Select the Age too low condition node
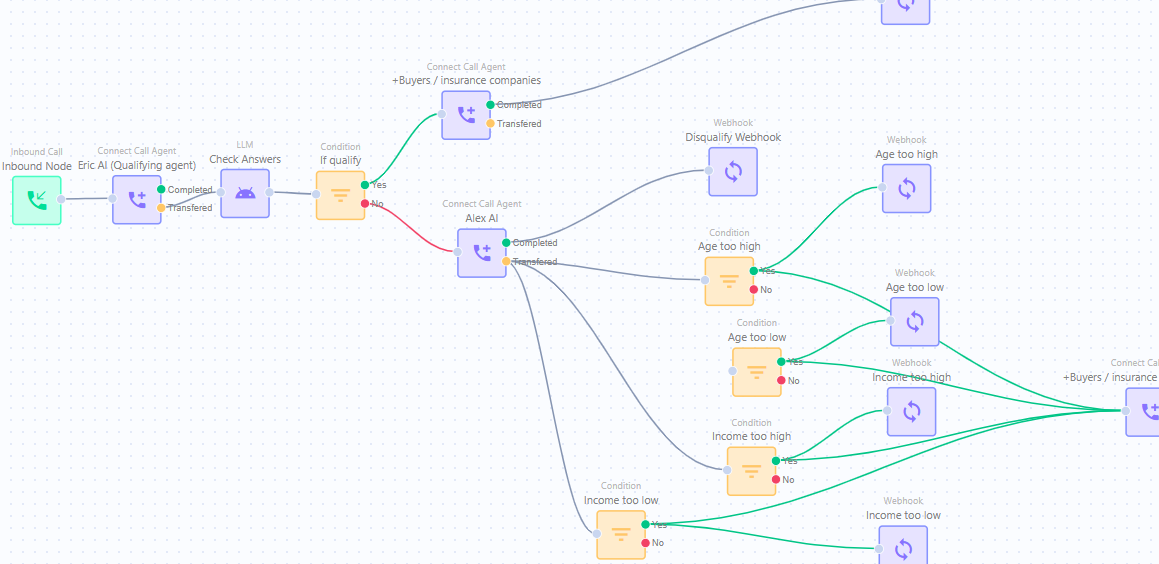The width and height of the screenshot is (1159, 564). click(x=757, y=372)
